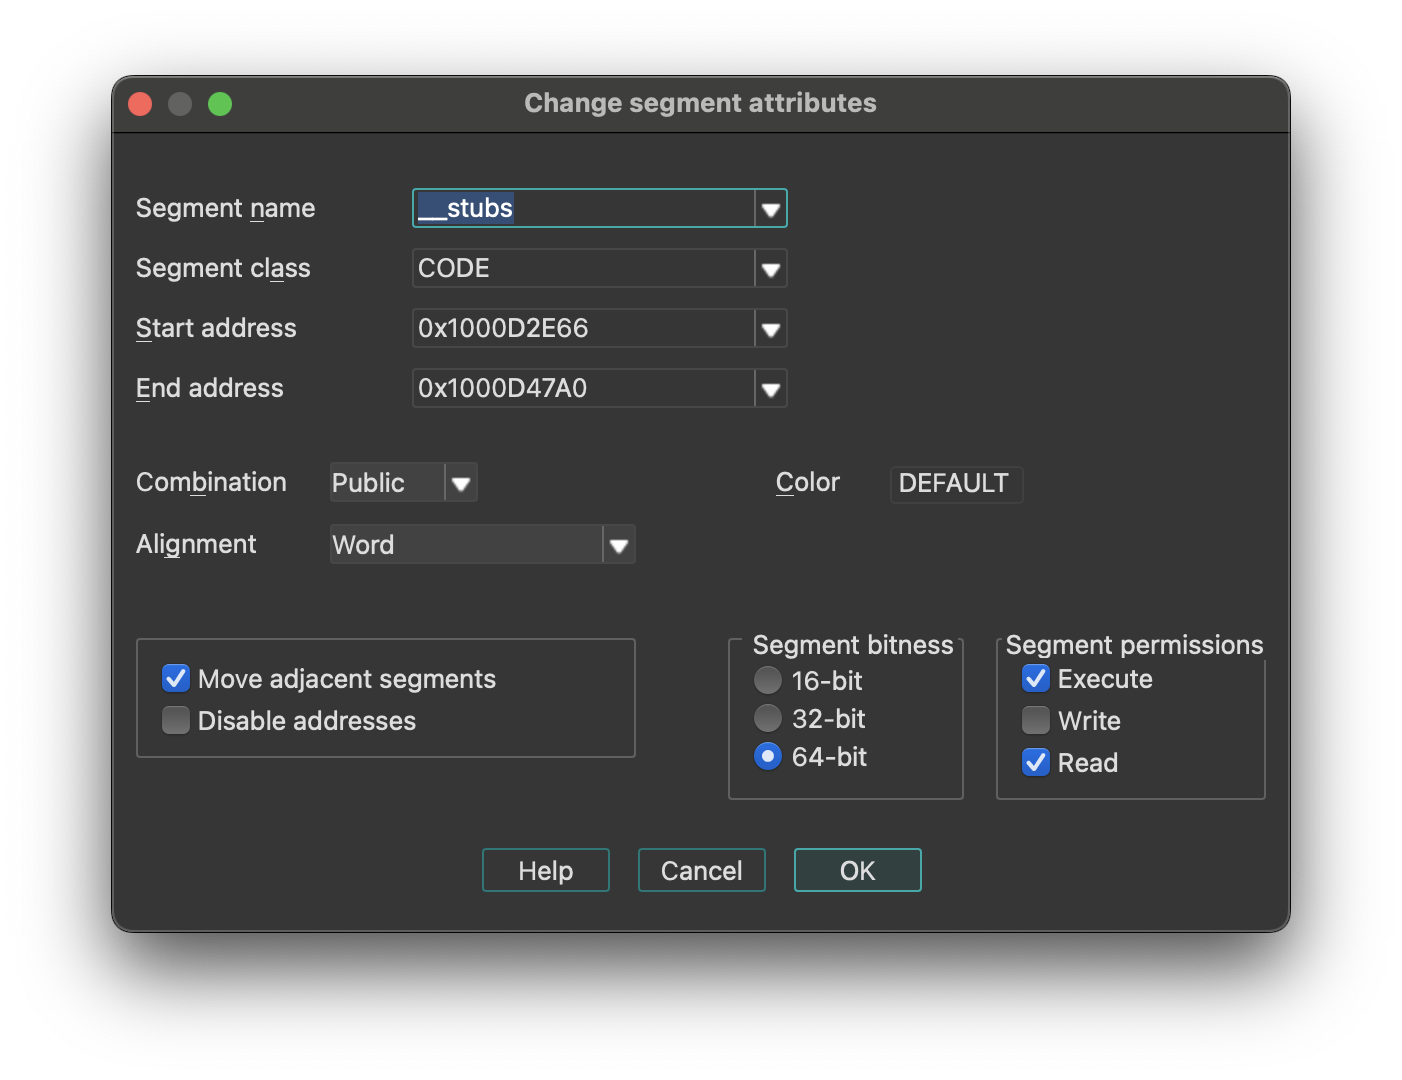
Task: Click the End address input field
Action: pos(580,388)
